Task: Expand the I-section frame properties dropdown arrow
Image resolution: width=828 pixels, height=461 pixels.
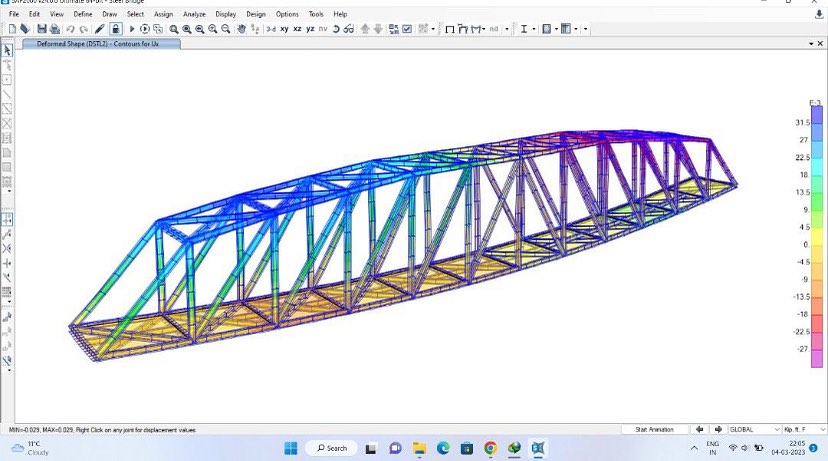Action: (x=534, y=29)
